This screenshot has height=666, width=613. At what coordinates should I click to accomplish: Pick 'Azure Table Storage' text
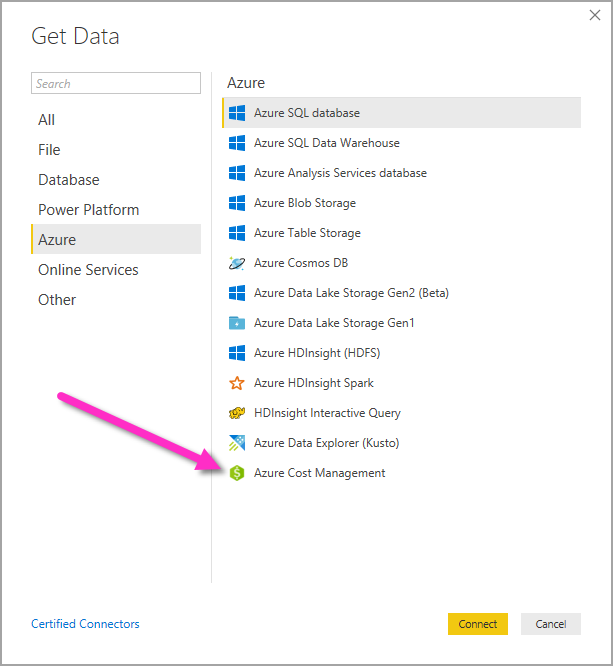coord(307,233)
